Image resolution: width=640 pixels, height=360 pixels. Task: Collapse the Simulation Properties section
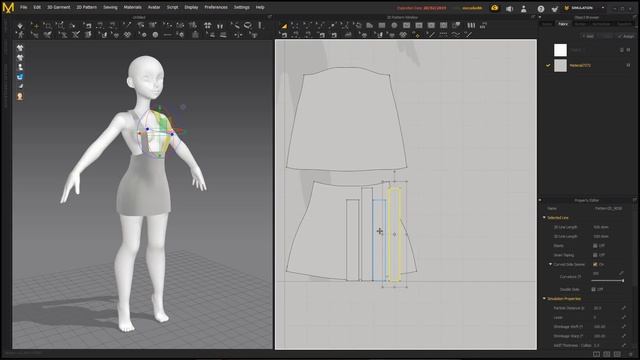[x=544, y=299]
